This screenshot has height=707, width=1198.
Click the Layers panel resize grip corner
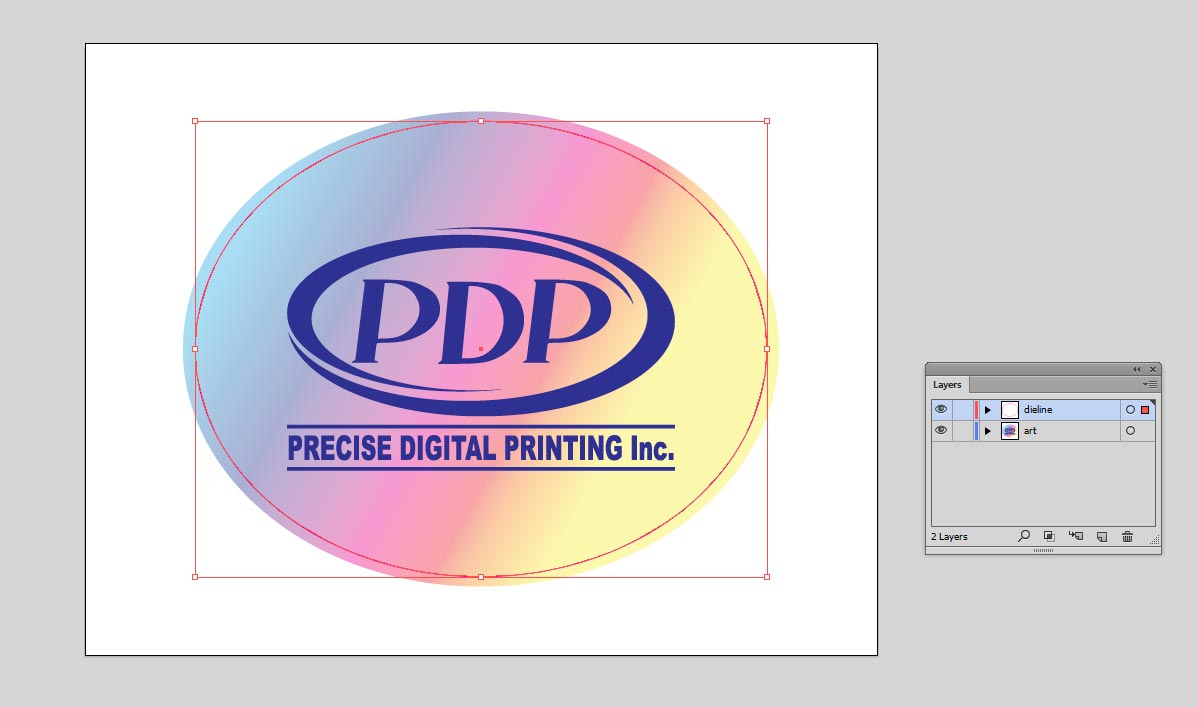1154,540
